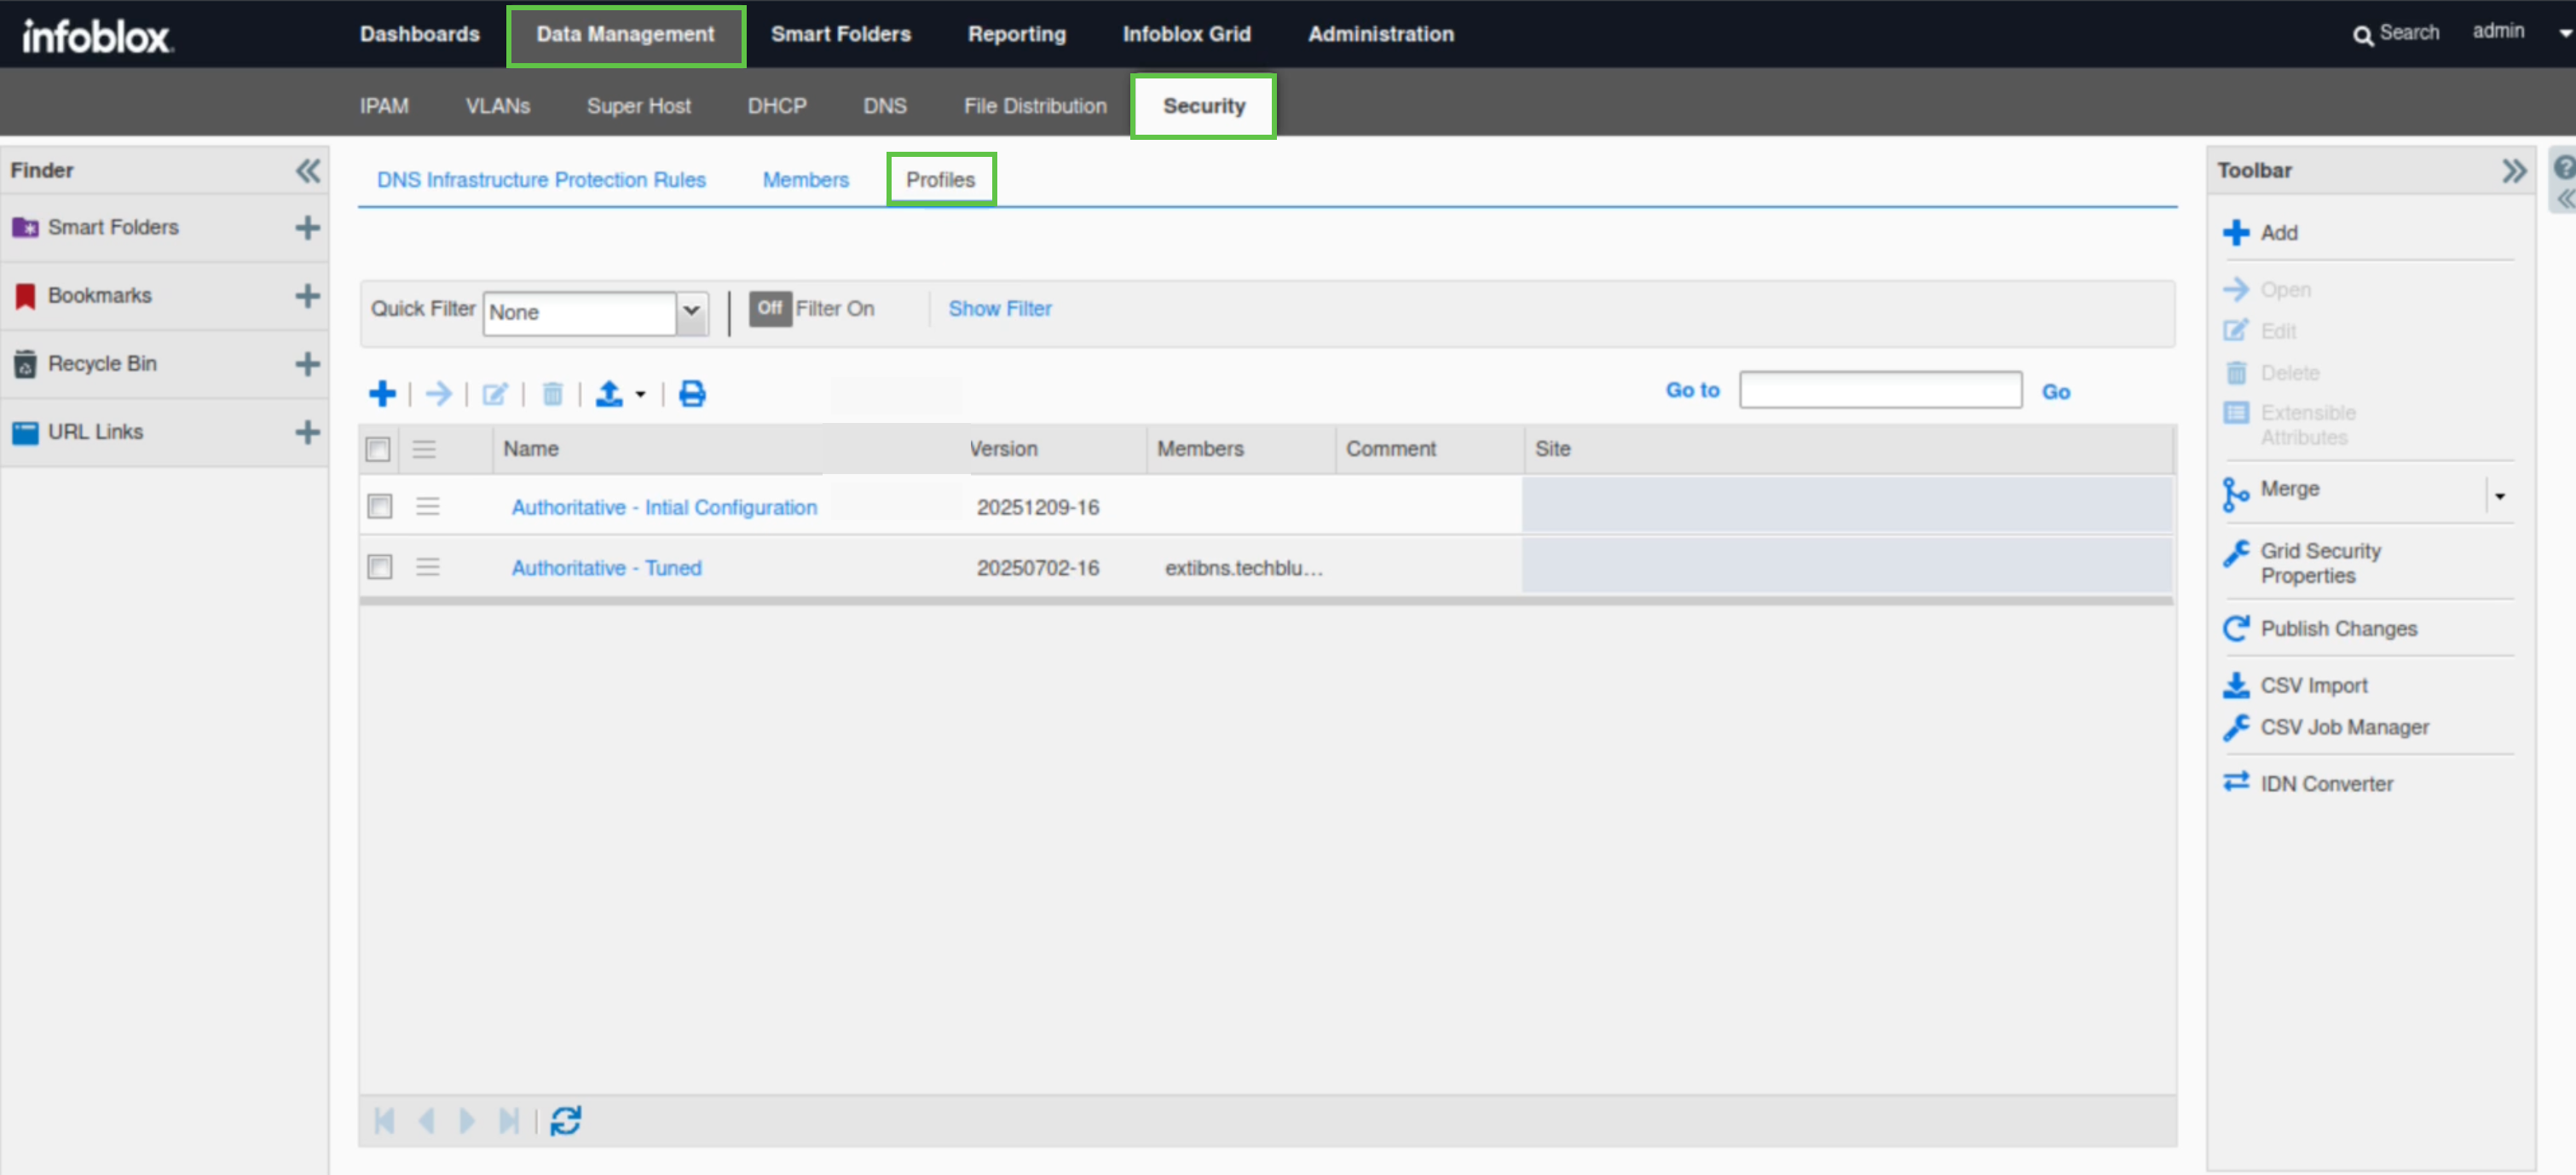Open action menu for Authoritative - Tuned row

428,568
